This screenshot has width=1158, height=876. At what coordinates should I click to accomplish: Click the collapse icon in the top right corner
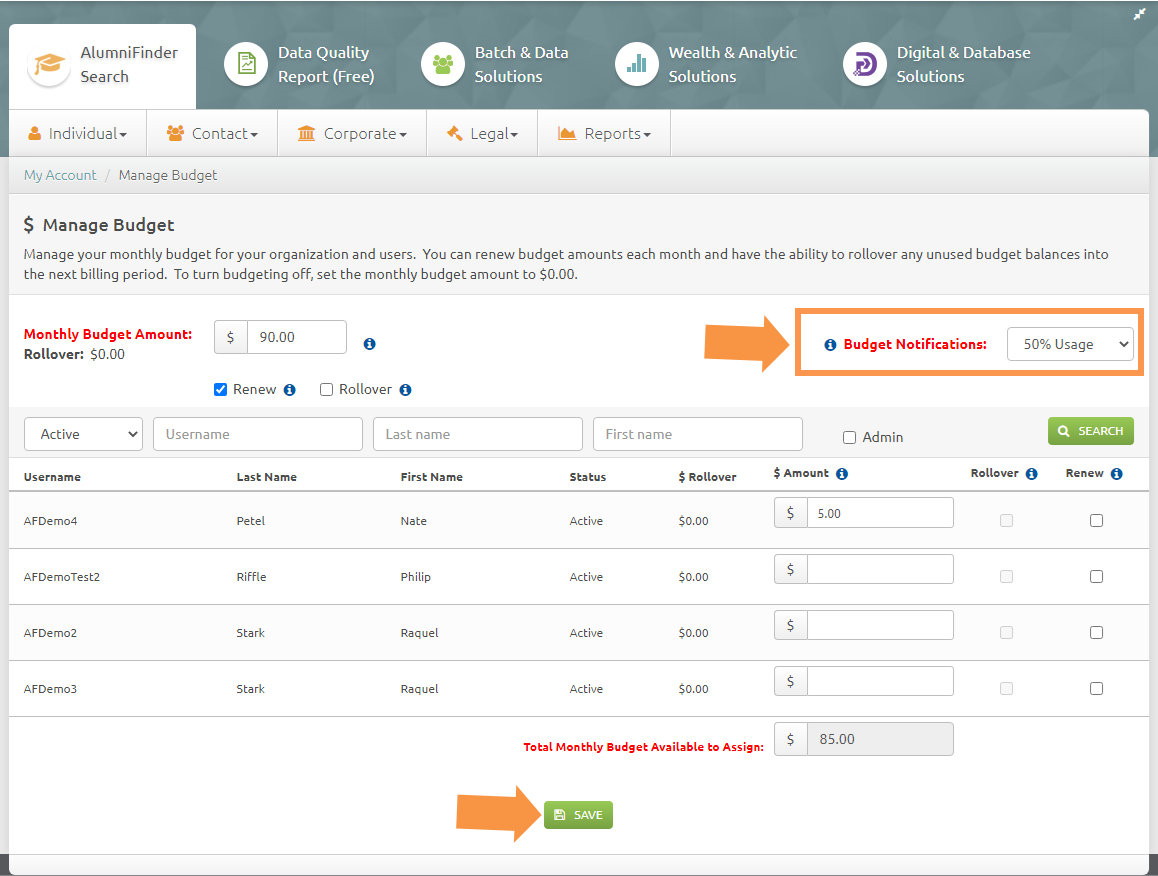(1139, 14)
